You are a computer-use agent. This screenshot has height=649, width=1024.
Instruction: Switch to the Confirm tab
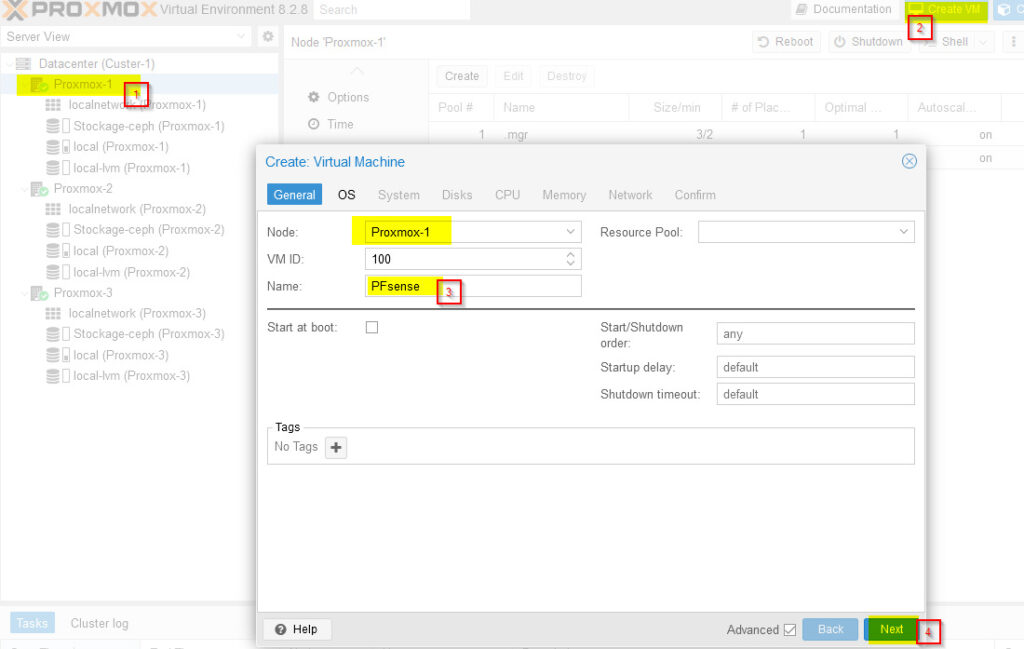695,195
